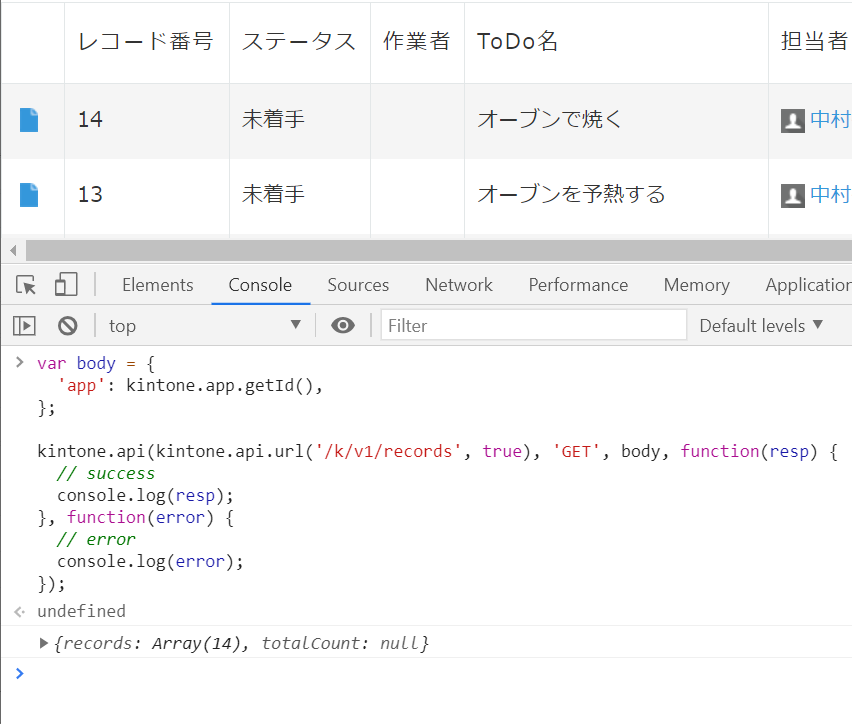Image resolution: width=852 pixels, height=724 pixels.
Task: Click user avatar icon in record 14 row
Action: coord(793,121)
